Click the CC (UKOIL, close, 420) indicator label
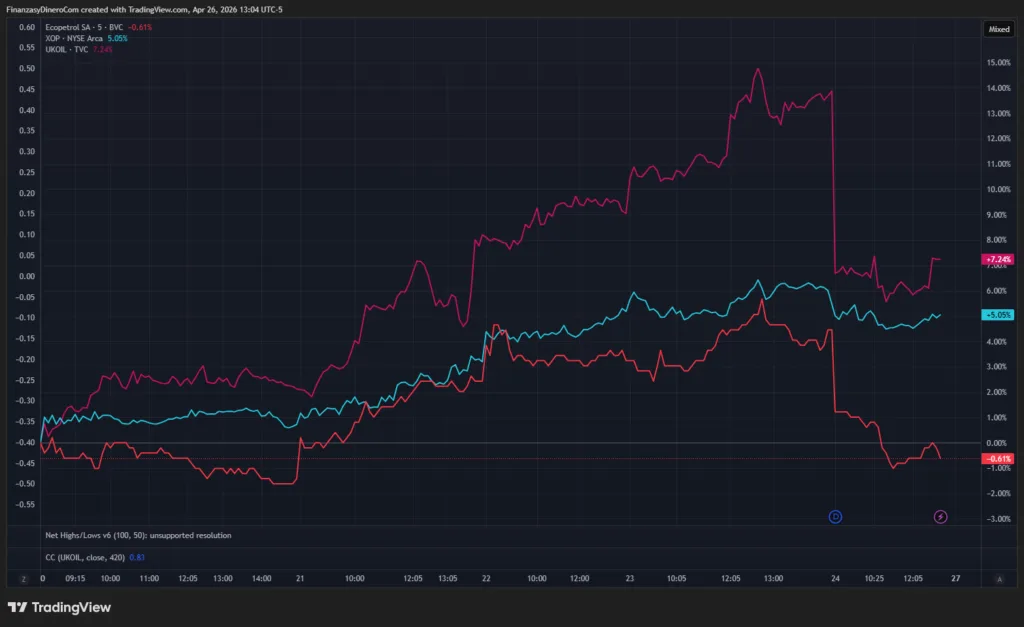The image size is (1024, 627). pyautogui.click(x=85, y=556)
